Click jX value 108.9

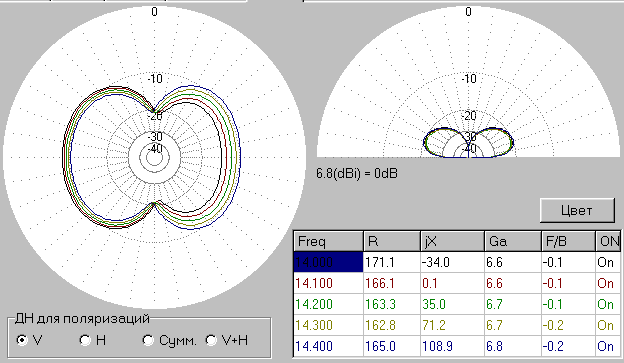452,346
